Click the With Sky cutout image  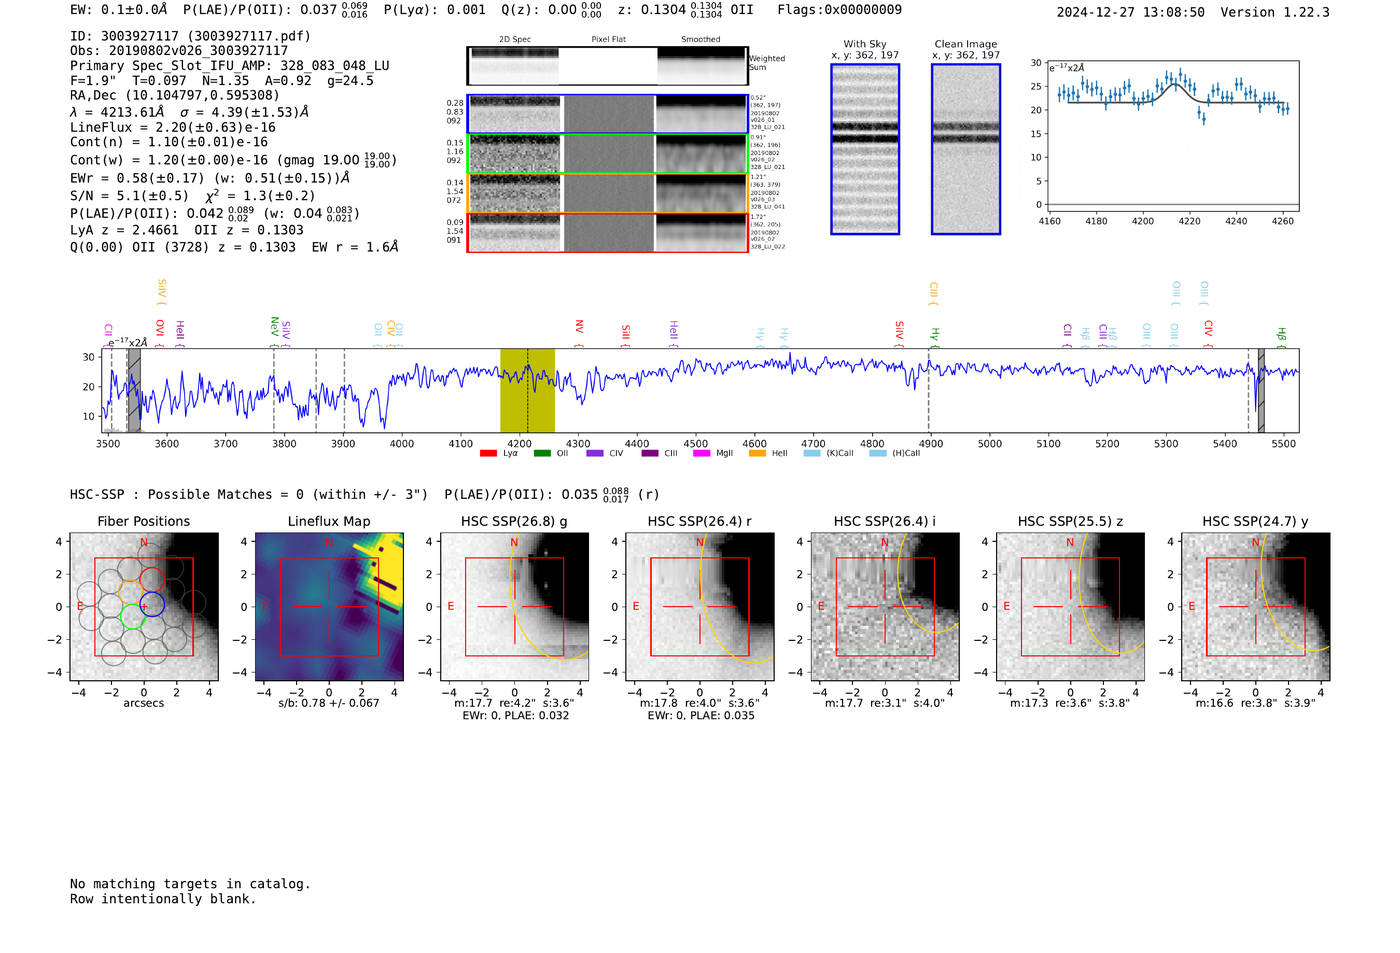865,149
